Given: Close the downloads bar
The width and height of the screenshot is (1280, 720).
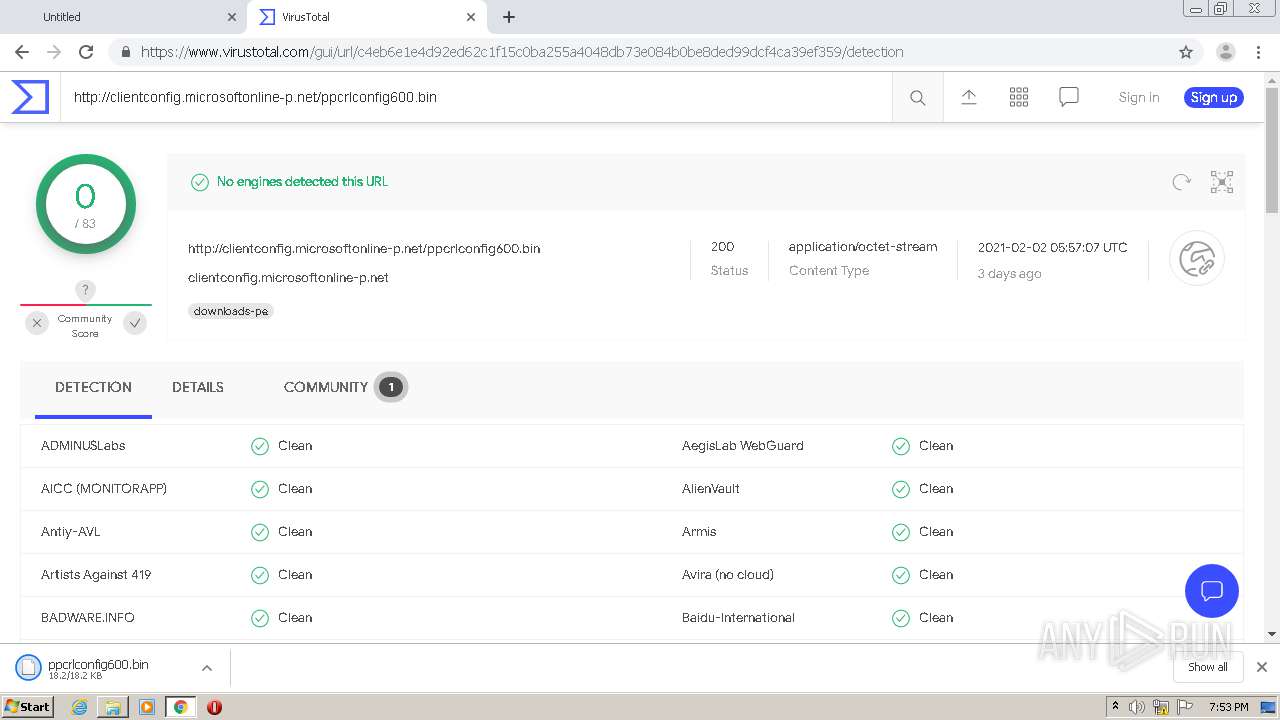Looking at the screenshot, I should click(x=1262, y=667).
